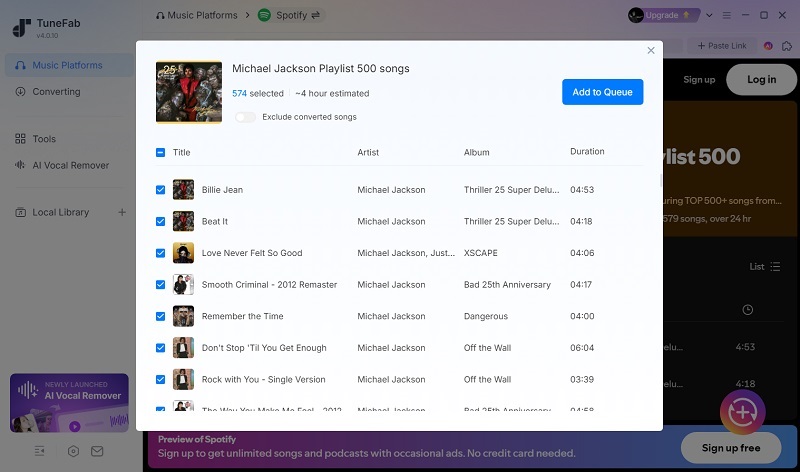Open the hamburger menu in title bar
Screen dimensions: 800x472
tap(727, 15)
